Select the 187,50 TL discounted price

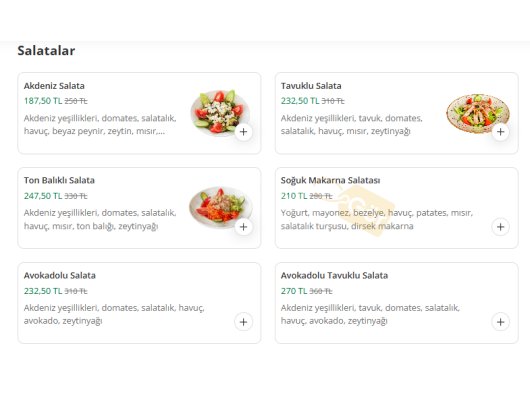(x=43, y=101)
